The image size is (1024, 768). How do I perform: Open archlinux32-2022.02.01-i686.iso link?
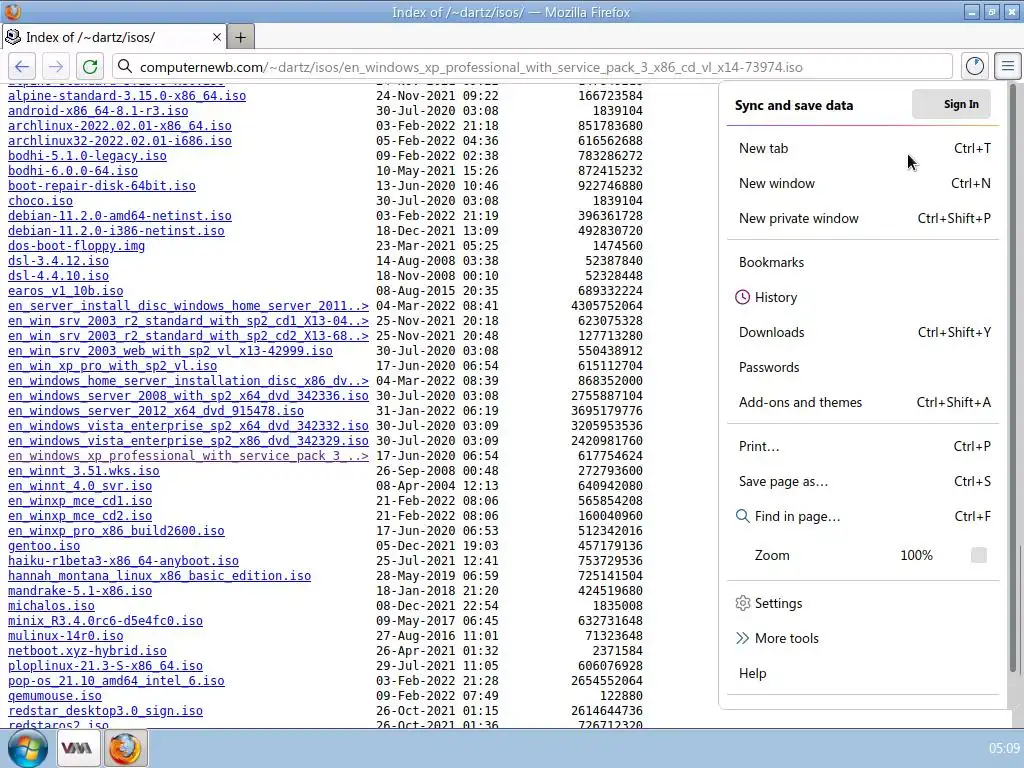coord(120,141)
